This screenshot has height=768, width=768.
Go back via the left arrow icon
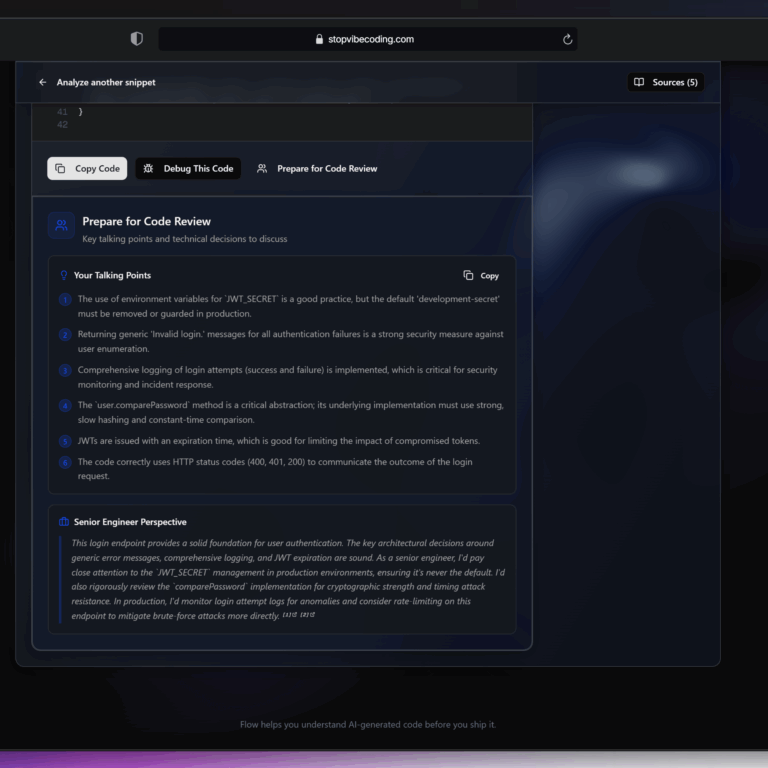[x=43, y=82]
